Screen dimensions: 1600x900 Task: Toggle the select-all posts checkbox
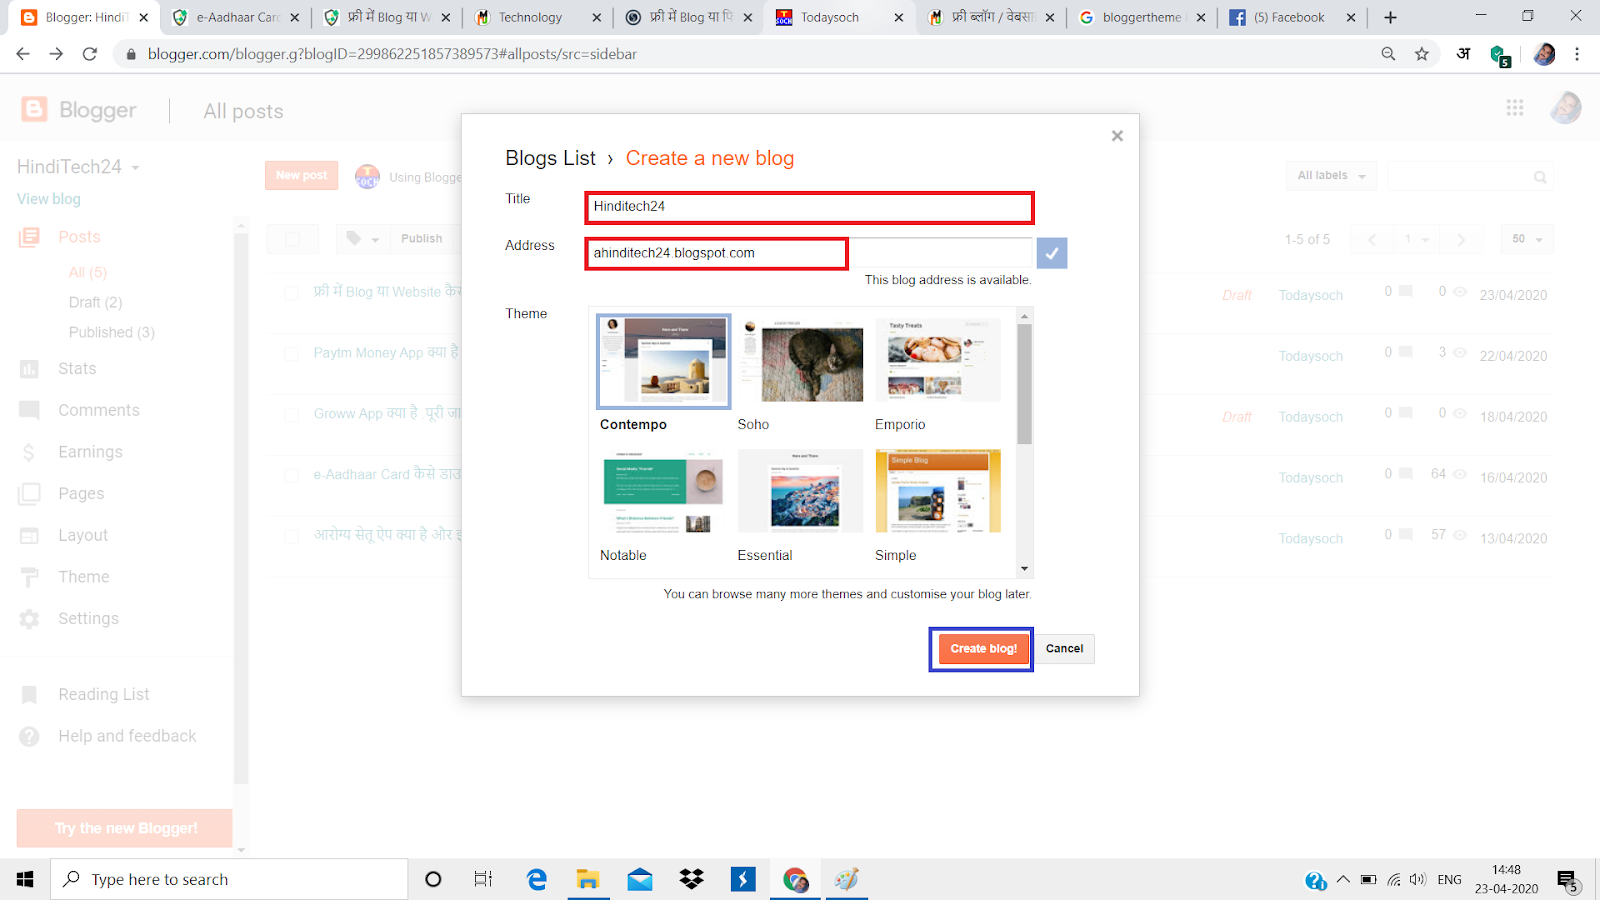[292, 239]
